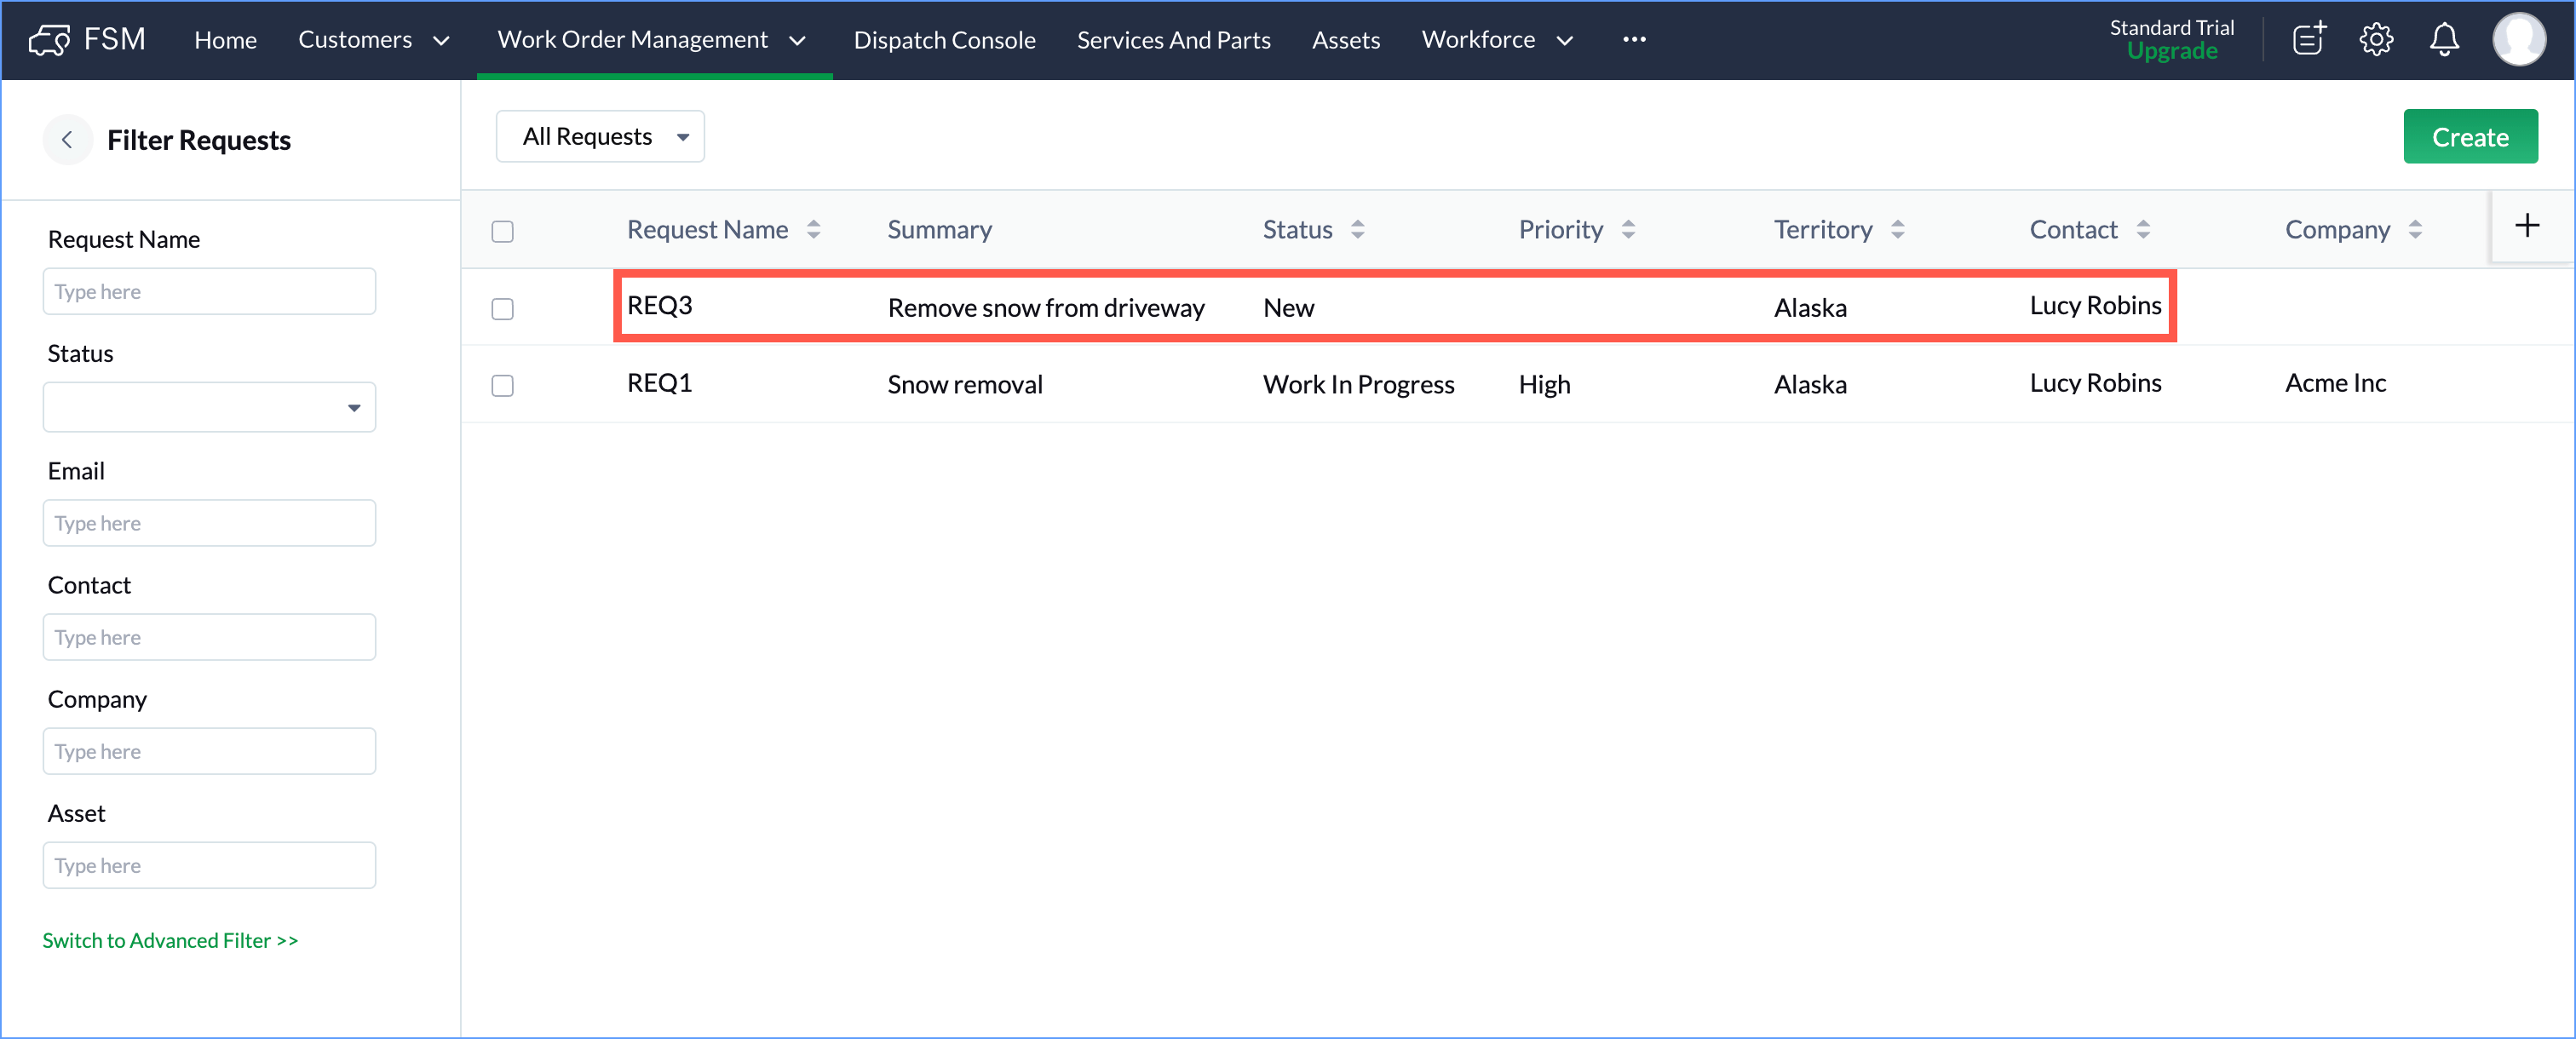Click Switch to Advanced Filter link

pos(170,941)
